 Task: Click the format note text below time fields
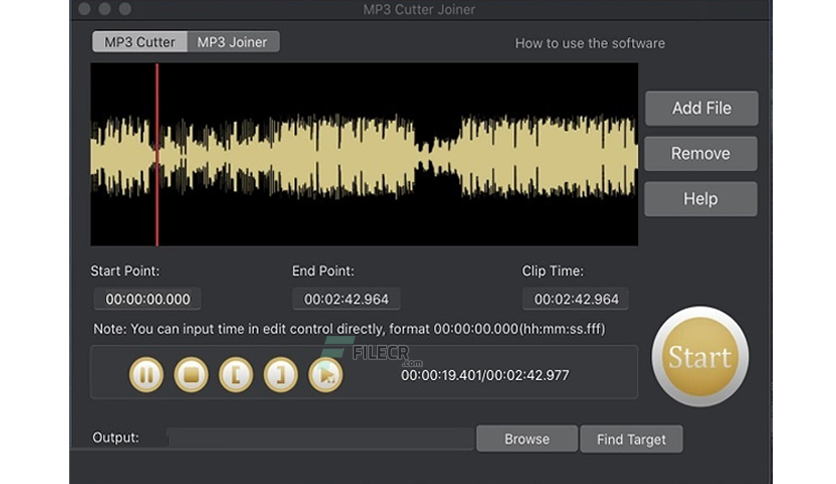tap(349, 329)
